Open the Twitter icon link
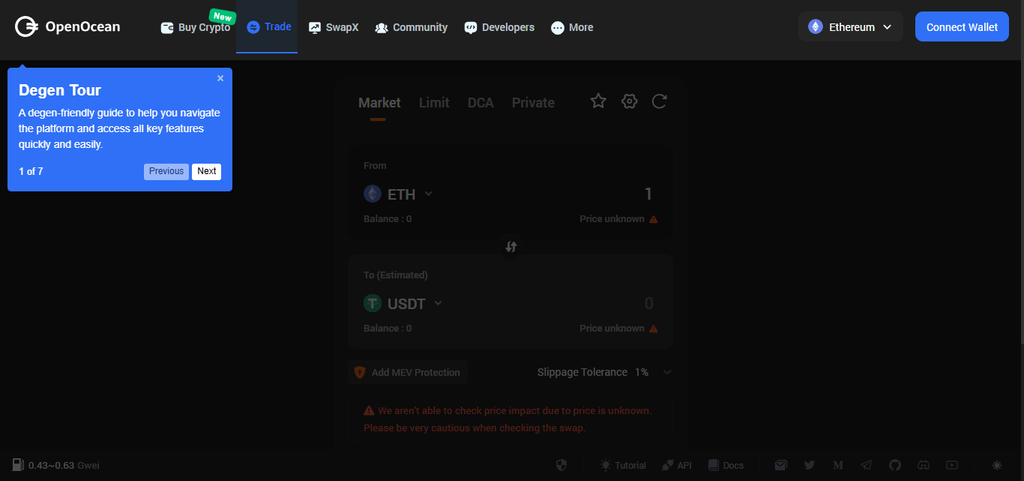The image size is (1024, 481). point(810,465)
